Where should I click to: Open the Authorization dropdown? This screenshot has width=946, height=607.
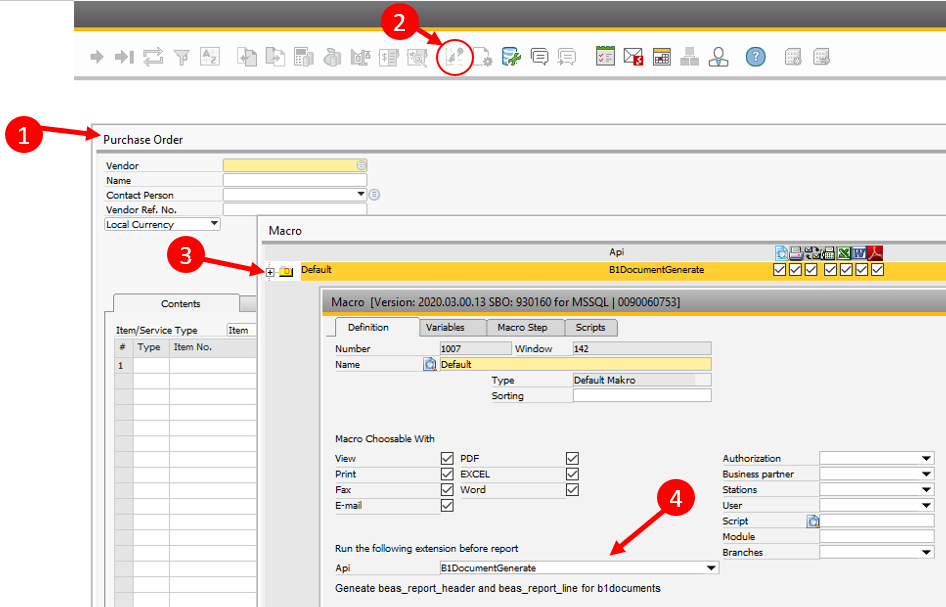pyautogui.click(x=926, y=458)
